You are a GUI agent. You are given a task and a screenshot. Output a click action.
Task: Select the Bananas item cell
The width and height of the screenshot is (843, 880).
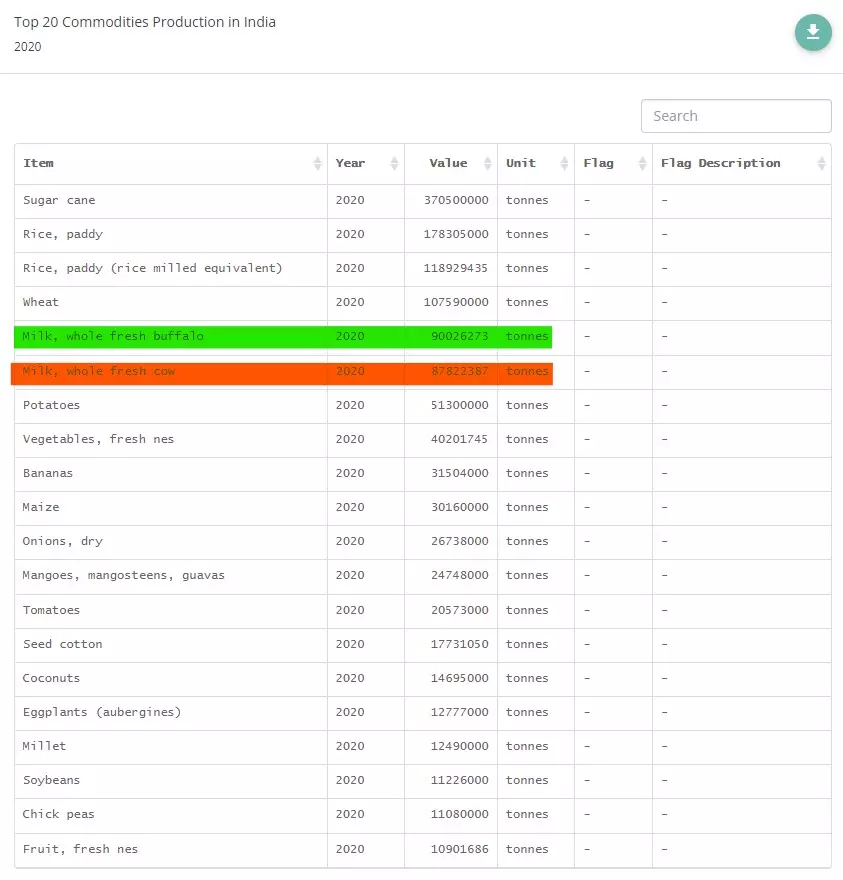click(171, 474)
